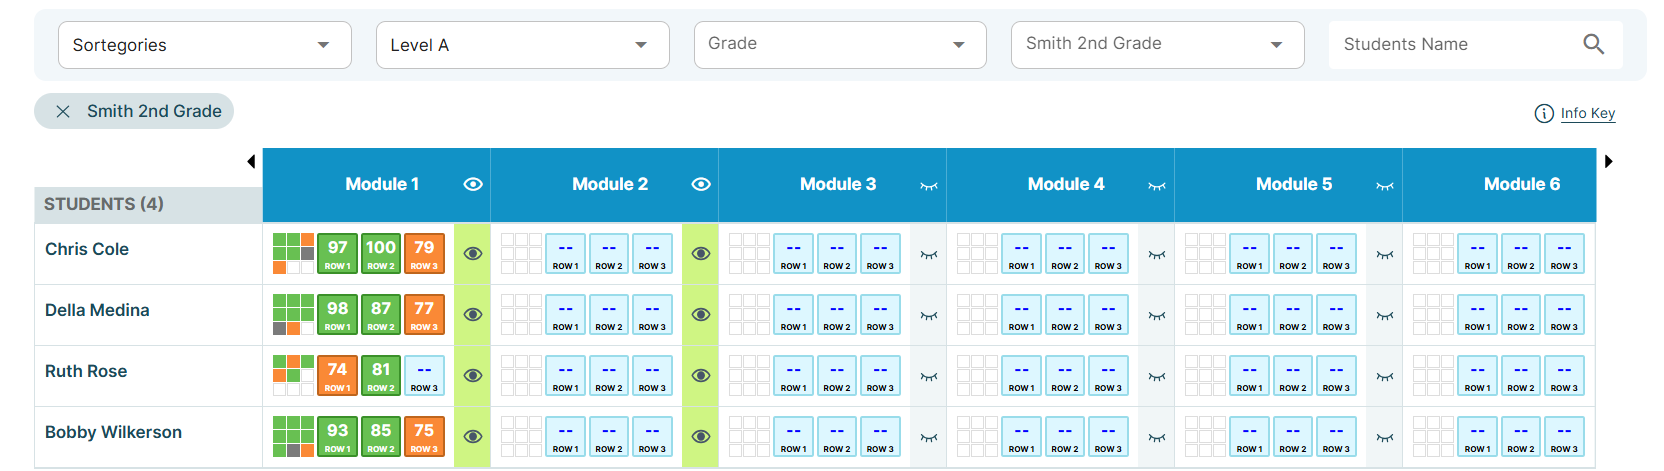Open the Info Key link
1664x471 pixels.
(1588, 113)
